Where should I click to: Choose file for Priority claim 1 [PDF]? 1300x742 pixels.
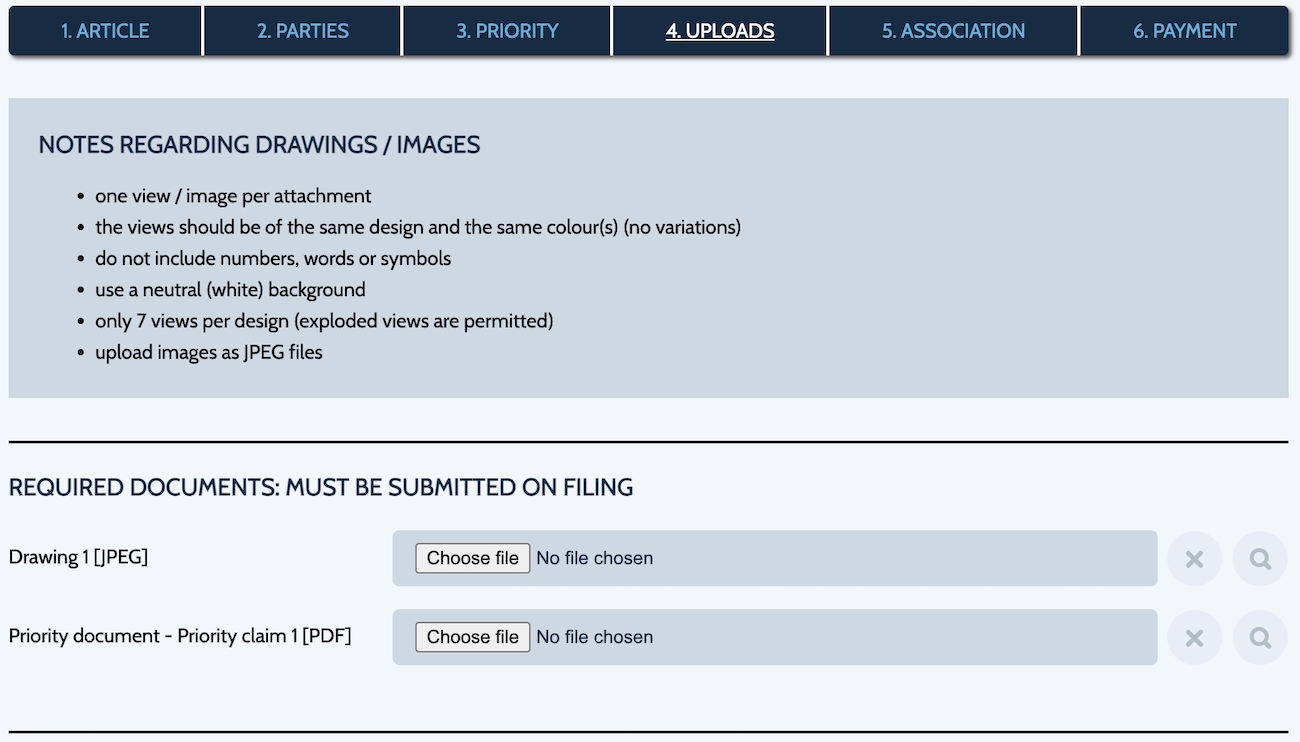(473, 637)
